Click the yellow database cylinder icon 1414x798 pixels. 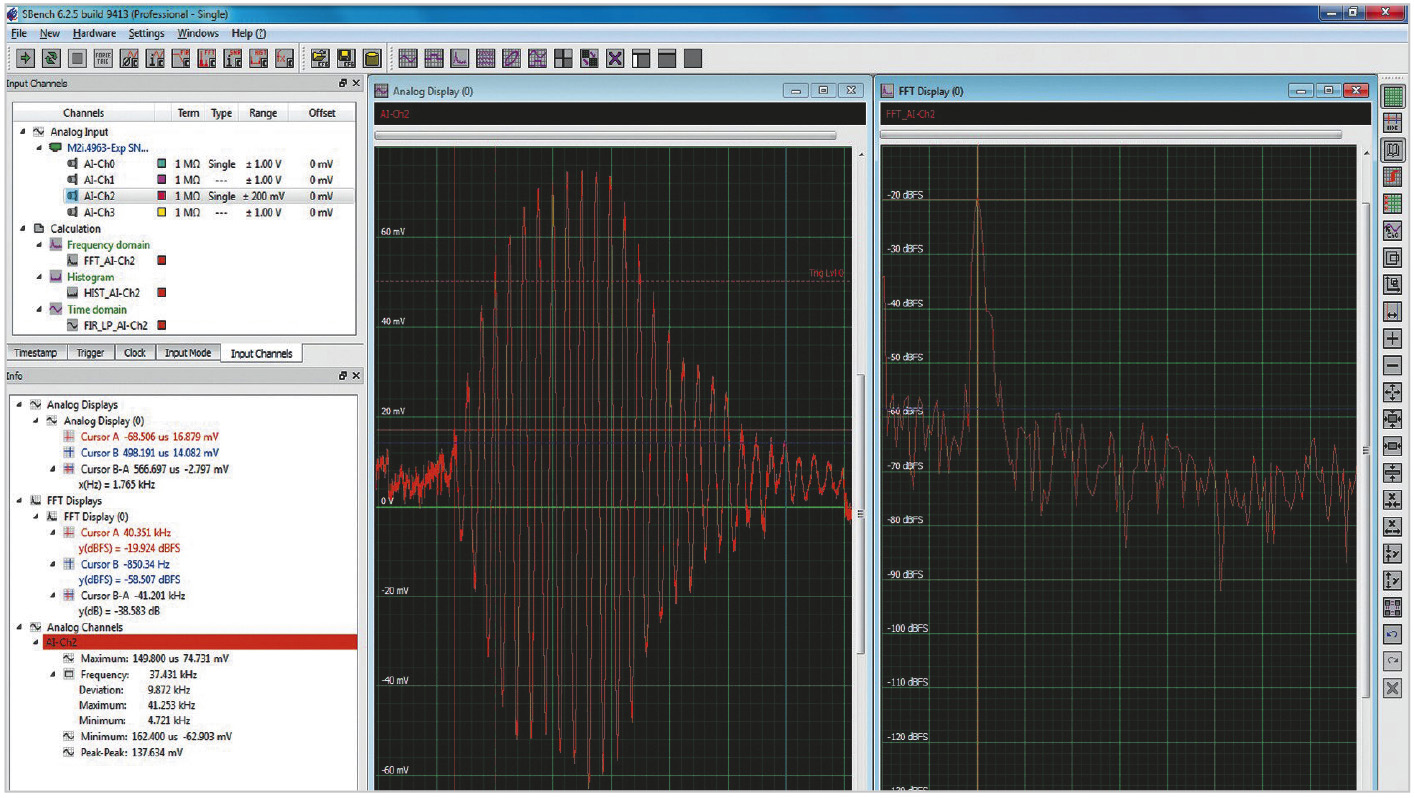(x=372, y=58)
